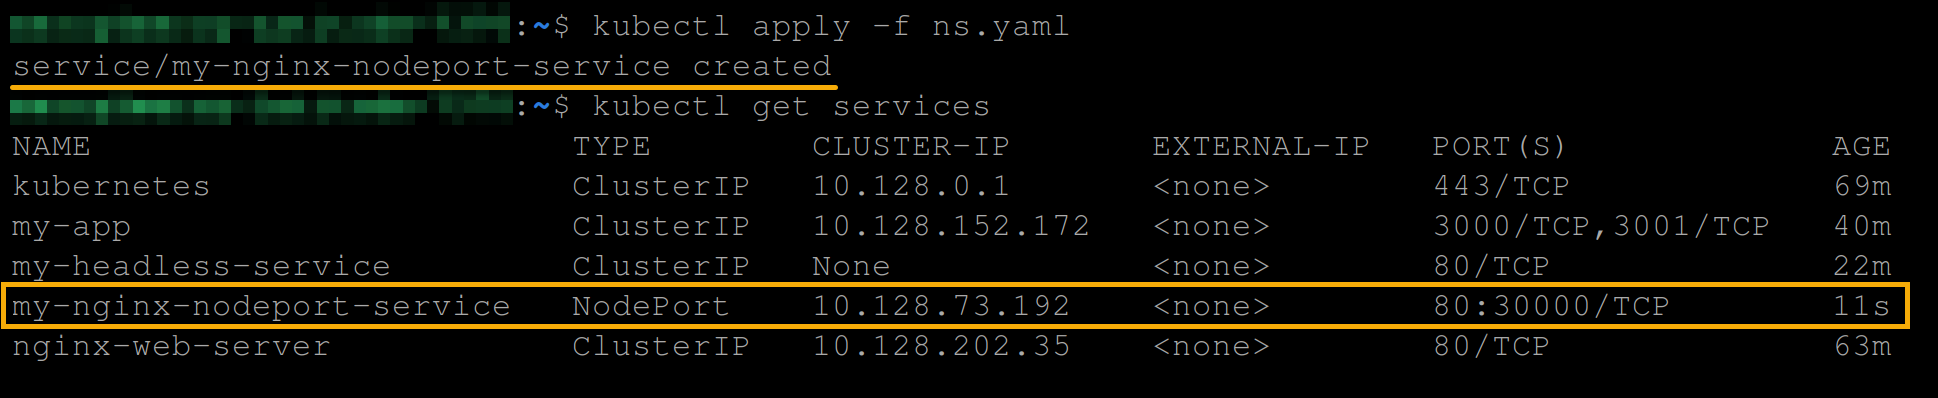Click 'service/my-nginx-nodeport-service created' output line
This screenshot has height=398, width=1938.
click(x=422, y=66)
